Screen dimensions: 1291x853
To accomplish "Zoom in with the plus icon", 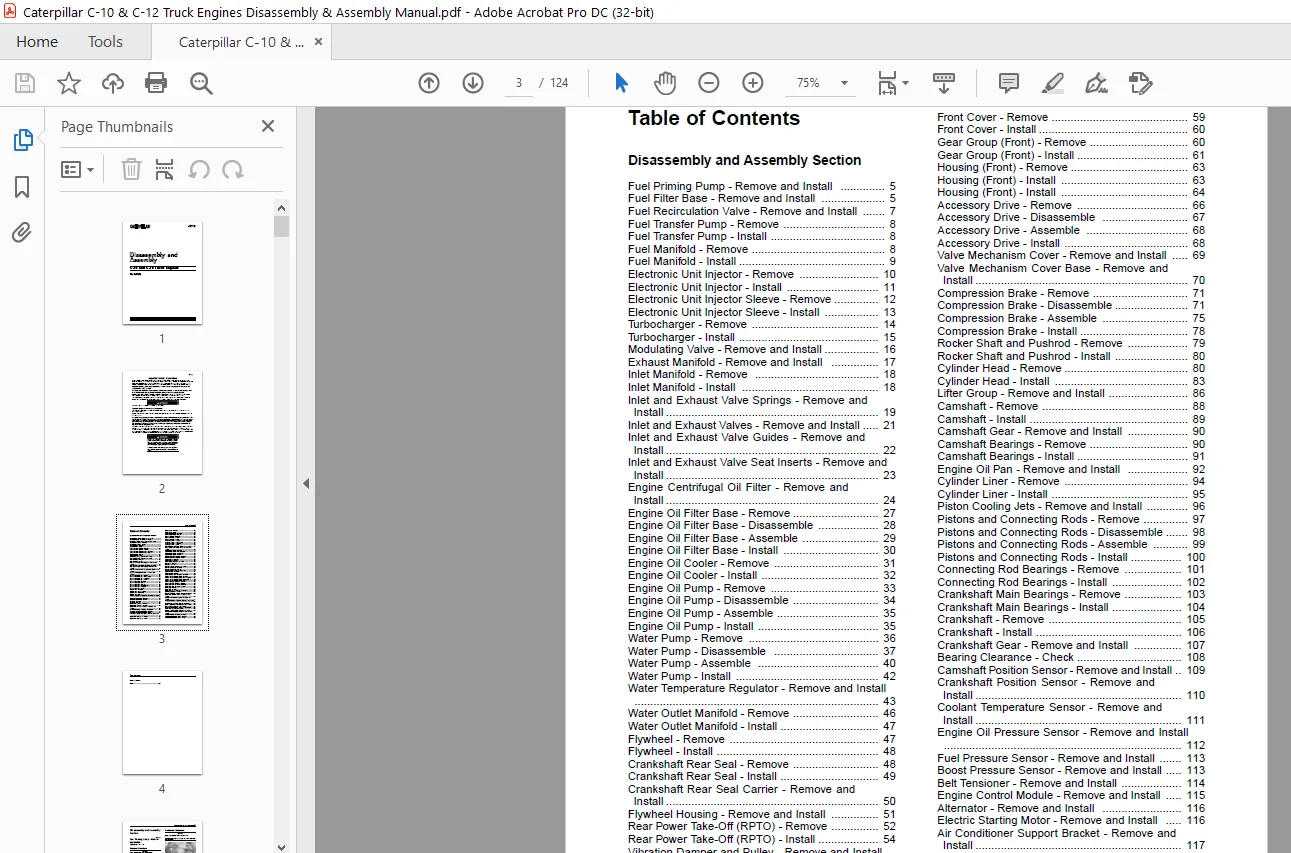I will pos(753,83).
